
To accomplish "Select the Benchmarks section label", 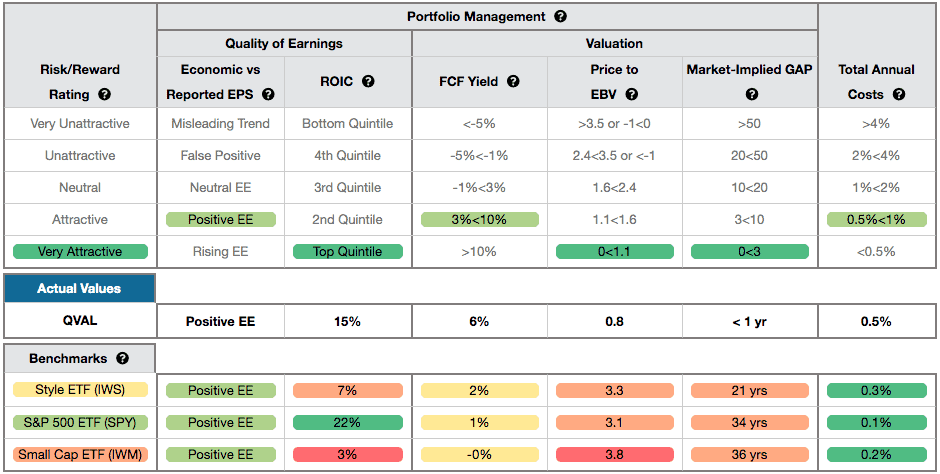I will [68, 359].
